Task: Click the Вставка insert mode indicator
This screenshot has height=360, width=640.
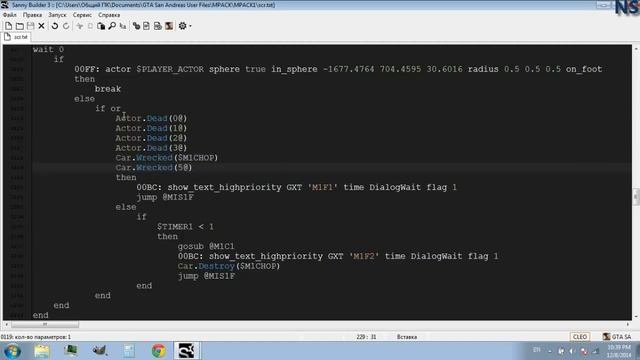Action: [x=407, y=337]
